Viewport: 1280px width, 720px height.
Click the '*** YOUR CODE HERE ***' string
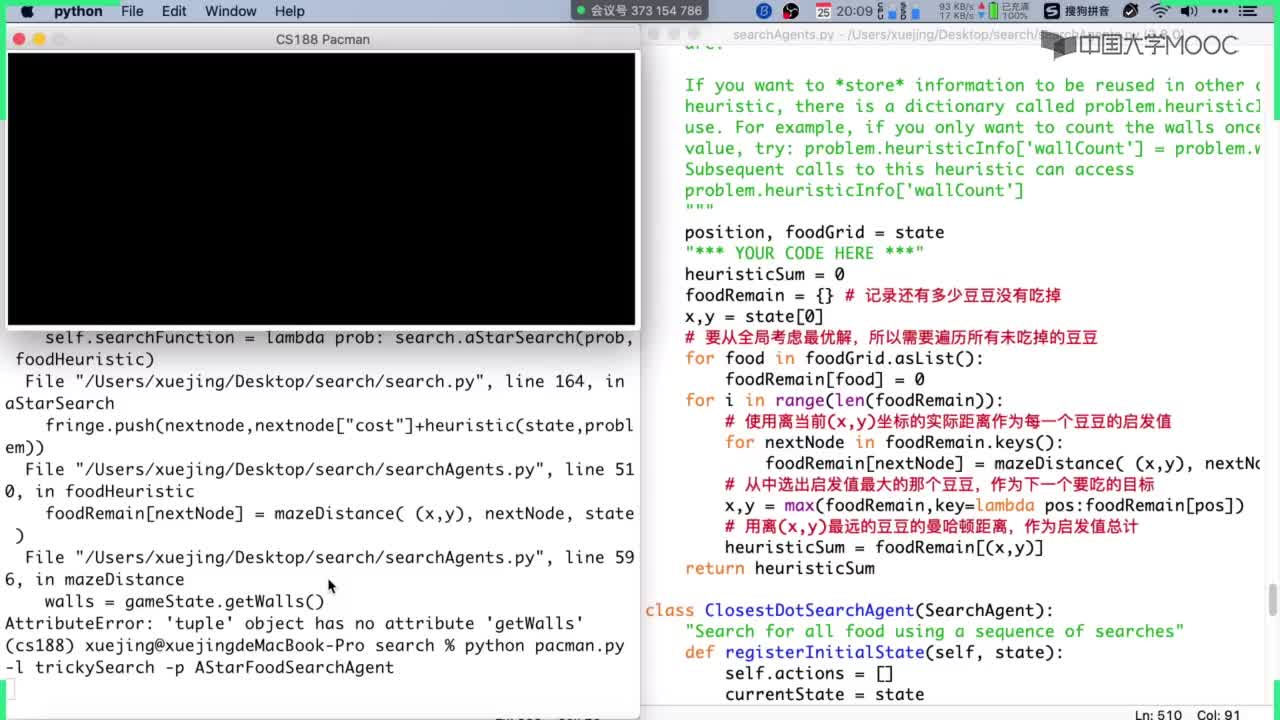coord(804,253)
